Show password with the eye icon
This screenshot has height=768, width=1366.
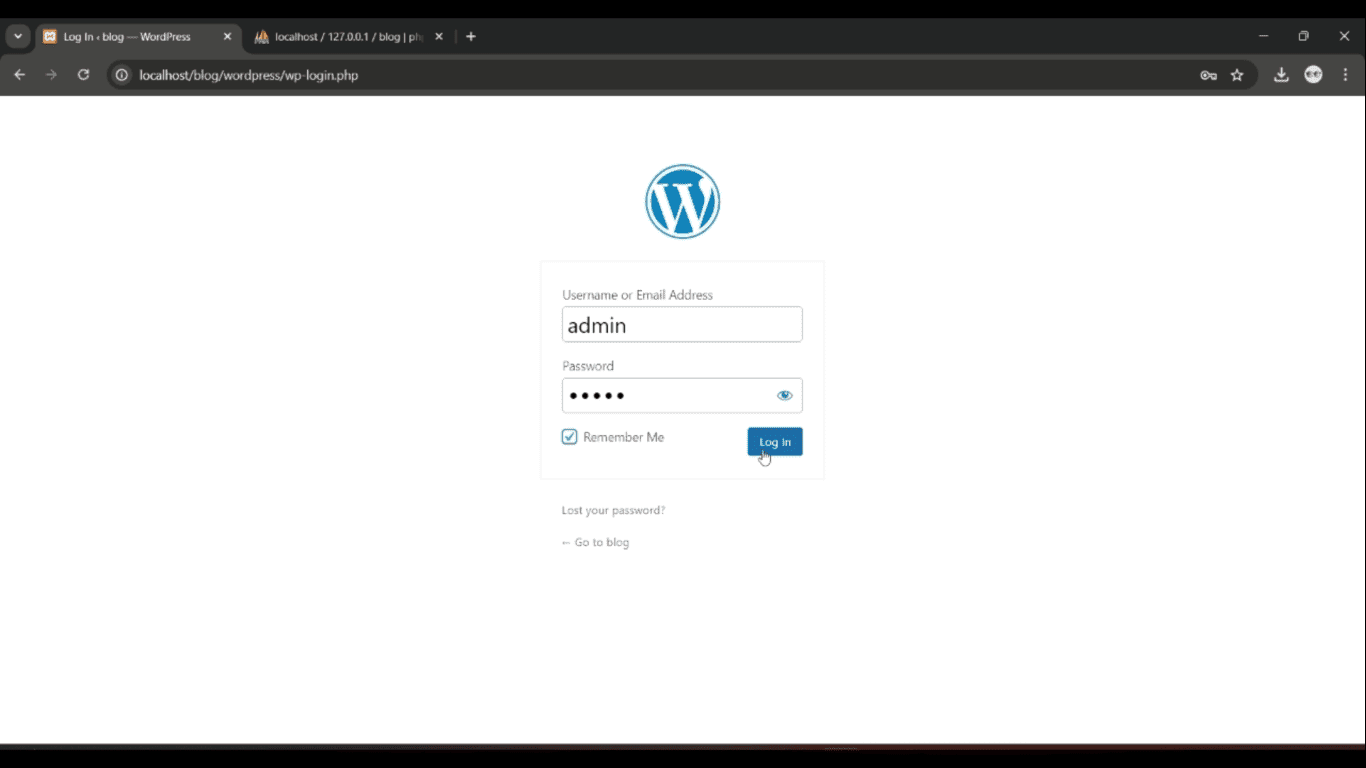click(785, 395)
